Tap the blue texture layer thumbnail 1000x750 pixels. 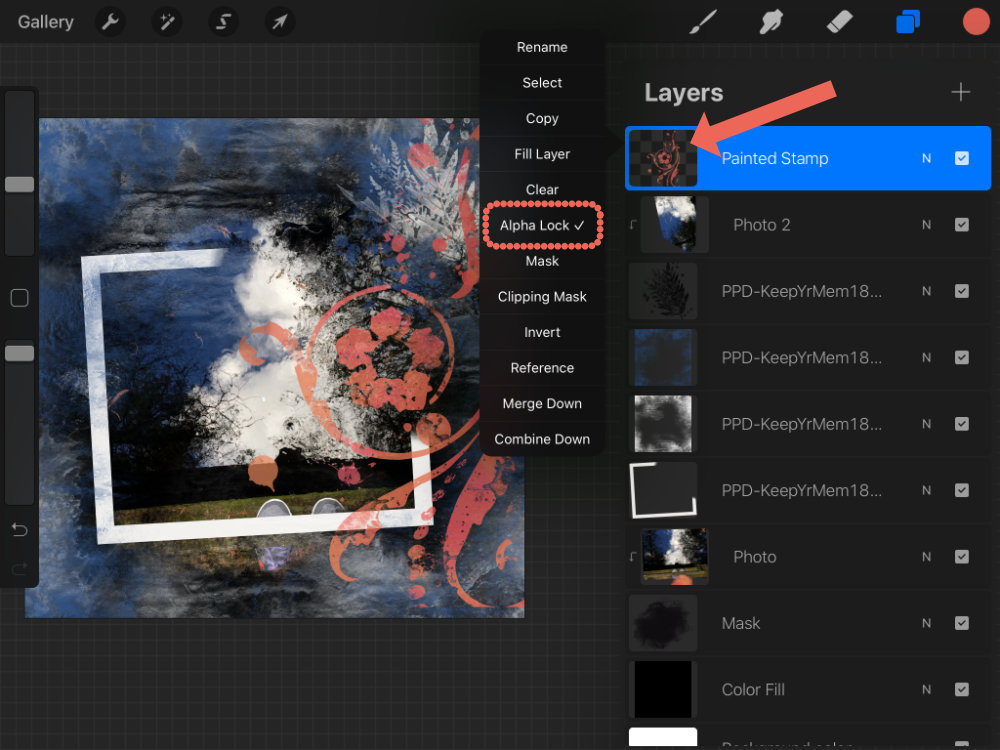(663, 357)
